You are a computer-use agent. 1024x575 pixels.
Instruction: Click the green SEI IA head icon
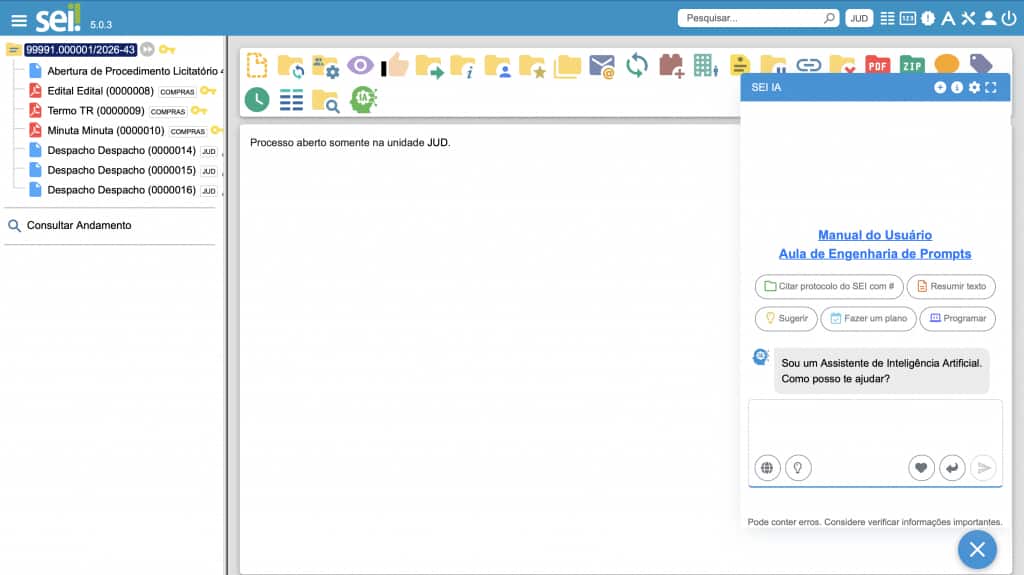pyautogui.click(x=363, y=99)
